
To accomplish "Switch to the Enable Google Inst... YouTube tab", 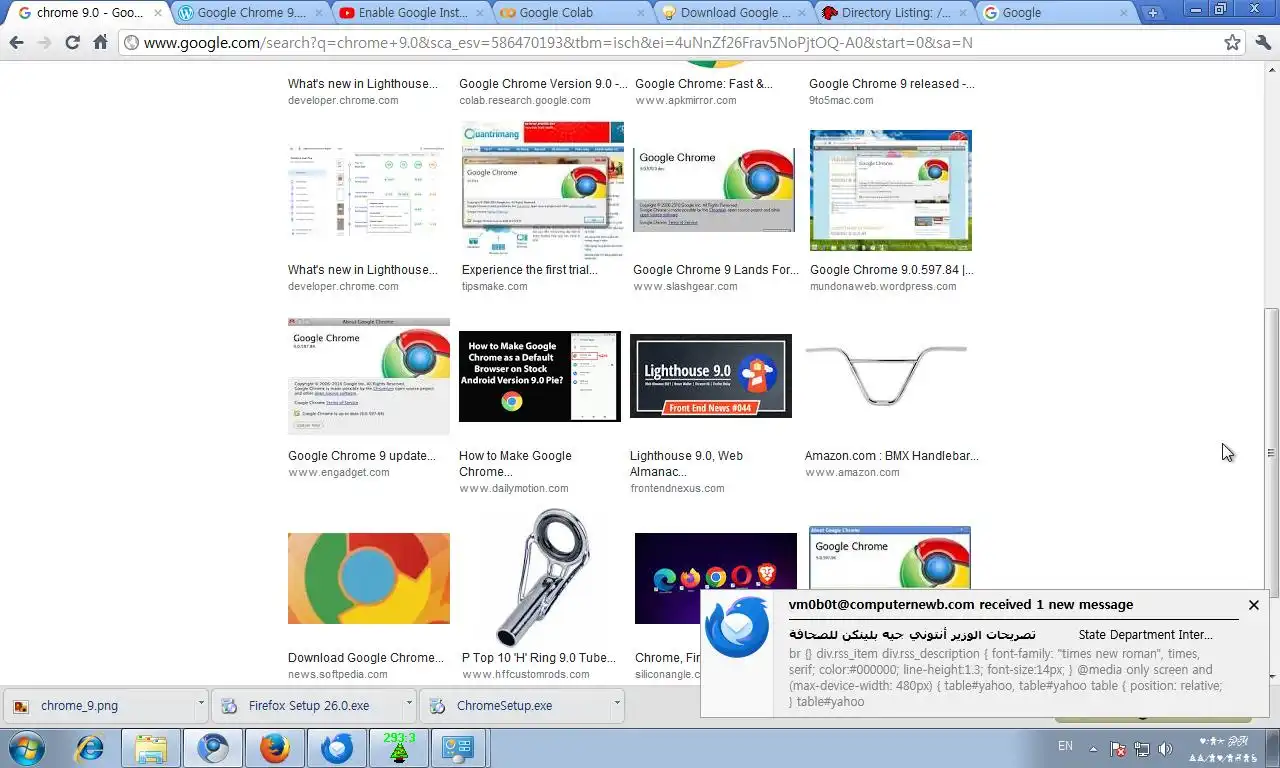I will [x=413, y=13].
